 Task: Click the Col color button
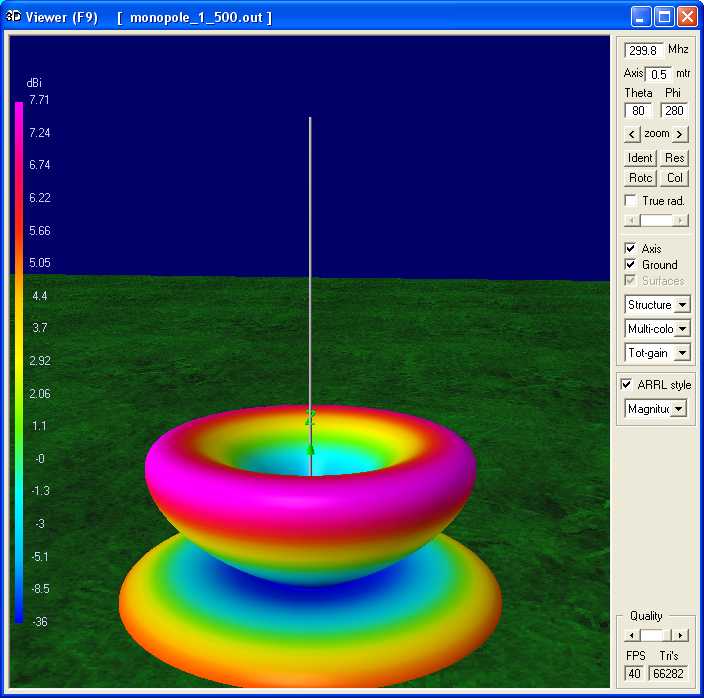[x=675, y=178]
